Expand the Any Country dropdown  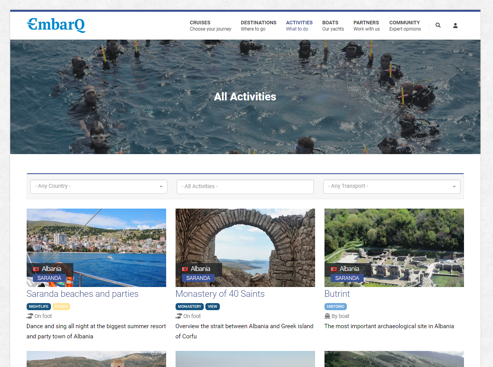coord(99,186)
